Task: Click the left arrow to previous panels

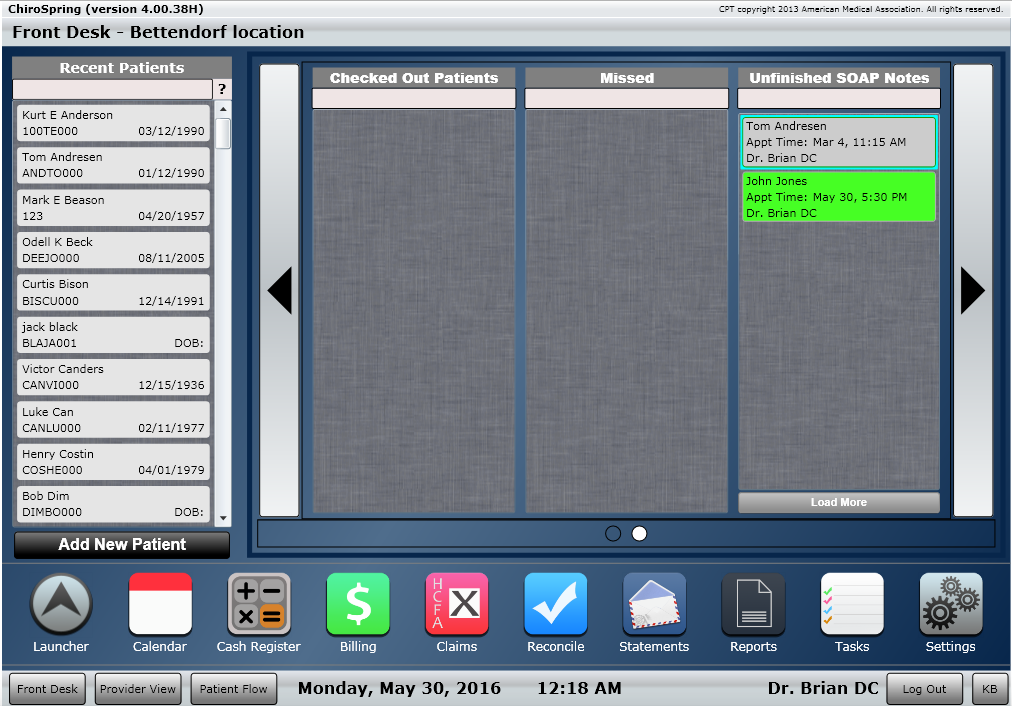Action: [x=280, y=291]
